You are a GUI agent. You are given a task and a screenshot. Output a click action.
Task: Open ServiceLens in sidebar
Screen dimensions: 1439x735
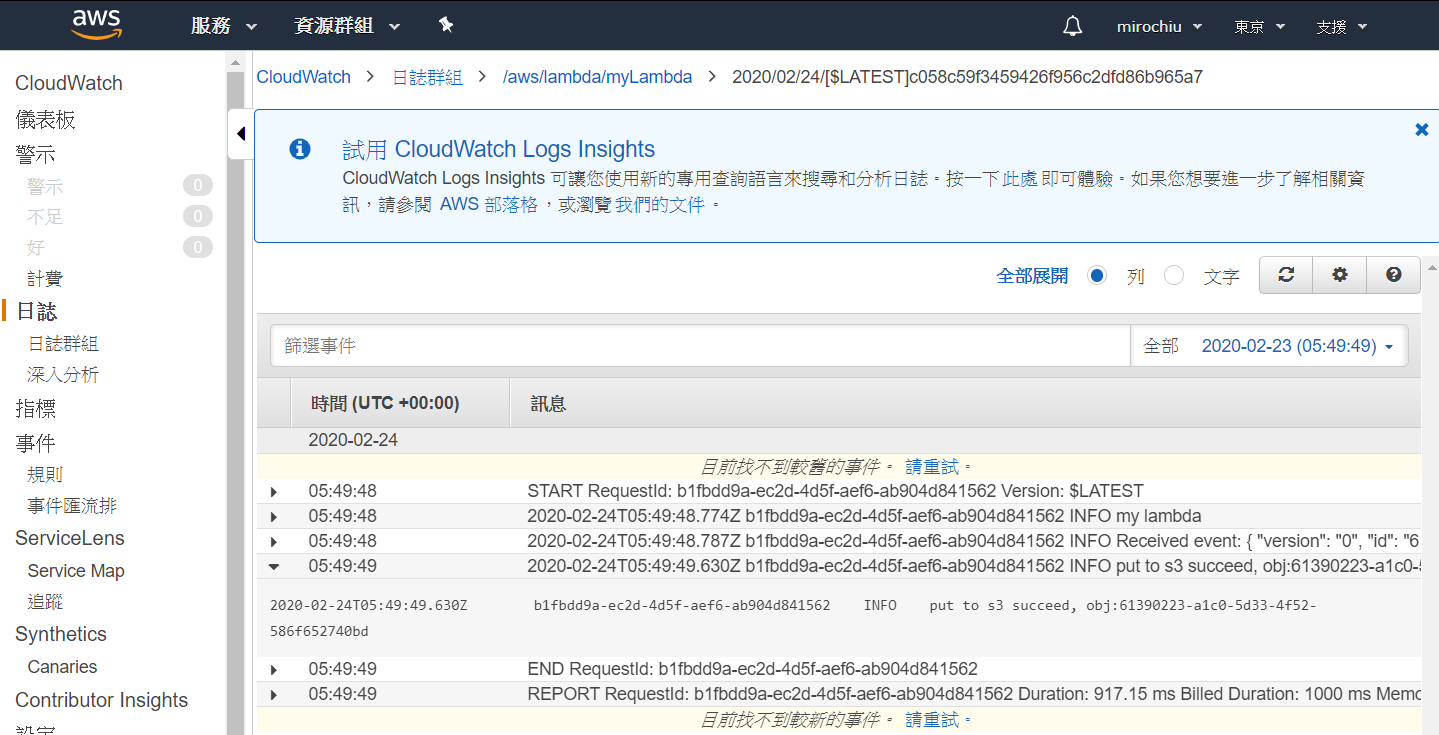(70, 538)
